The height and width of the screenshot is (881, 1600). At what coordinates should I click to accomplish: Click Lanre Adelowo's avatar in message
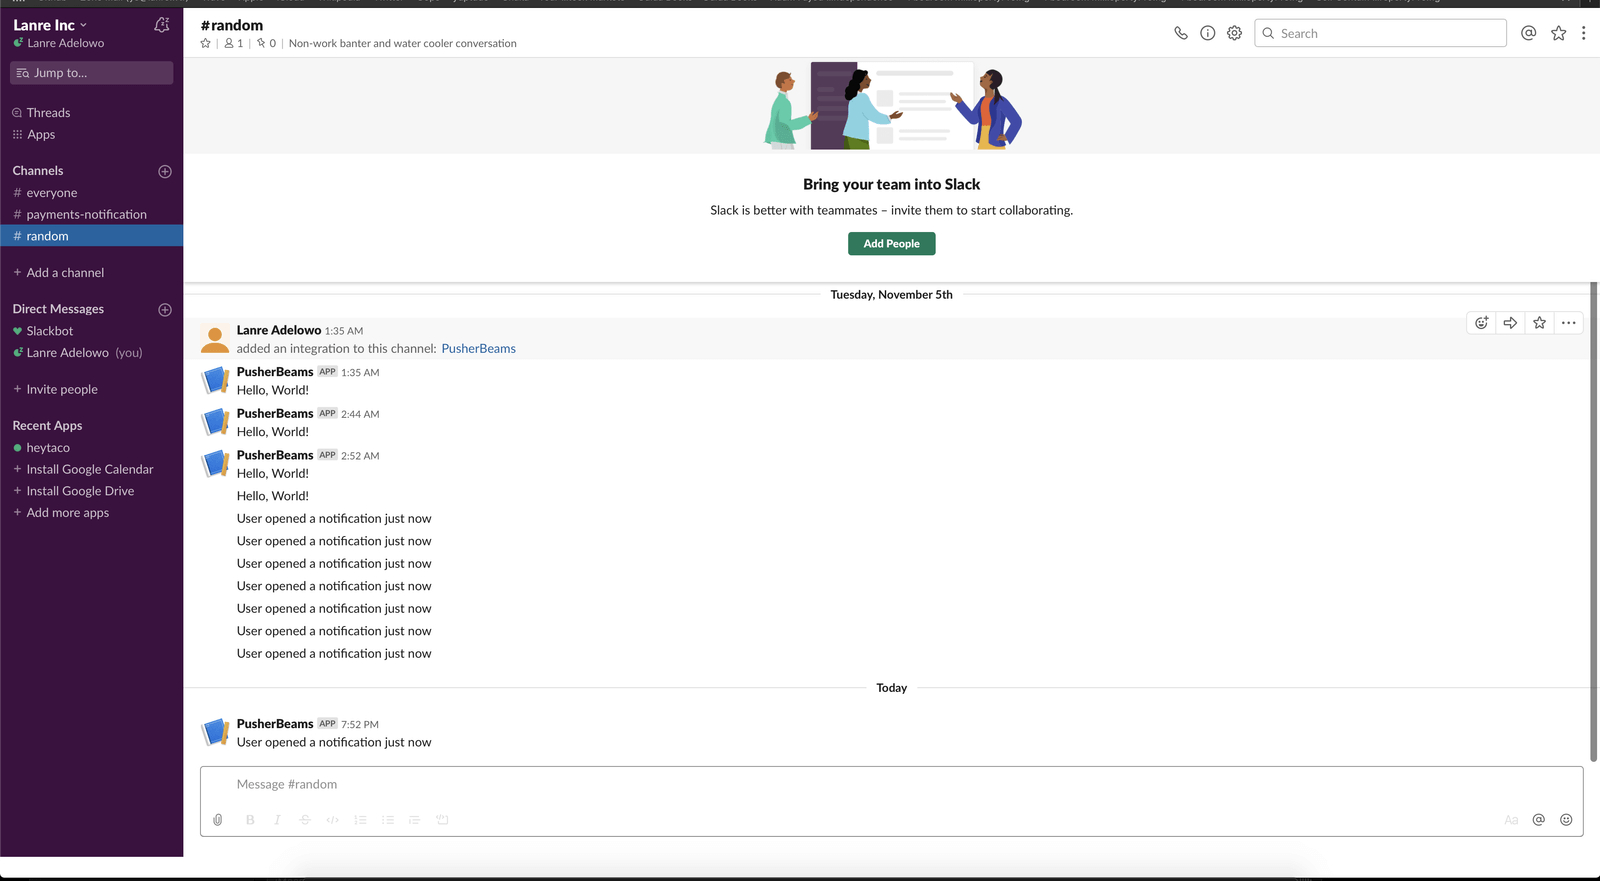(x=215, y=339)
